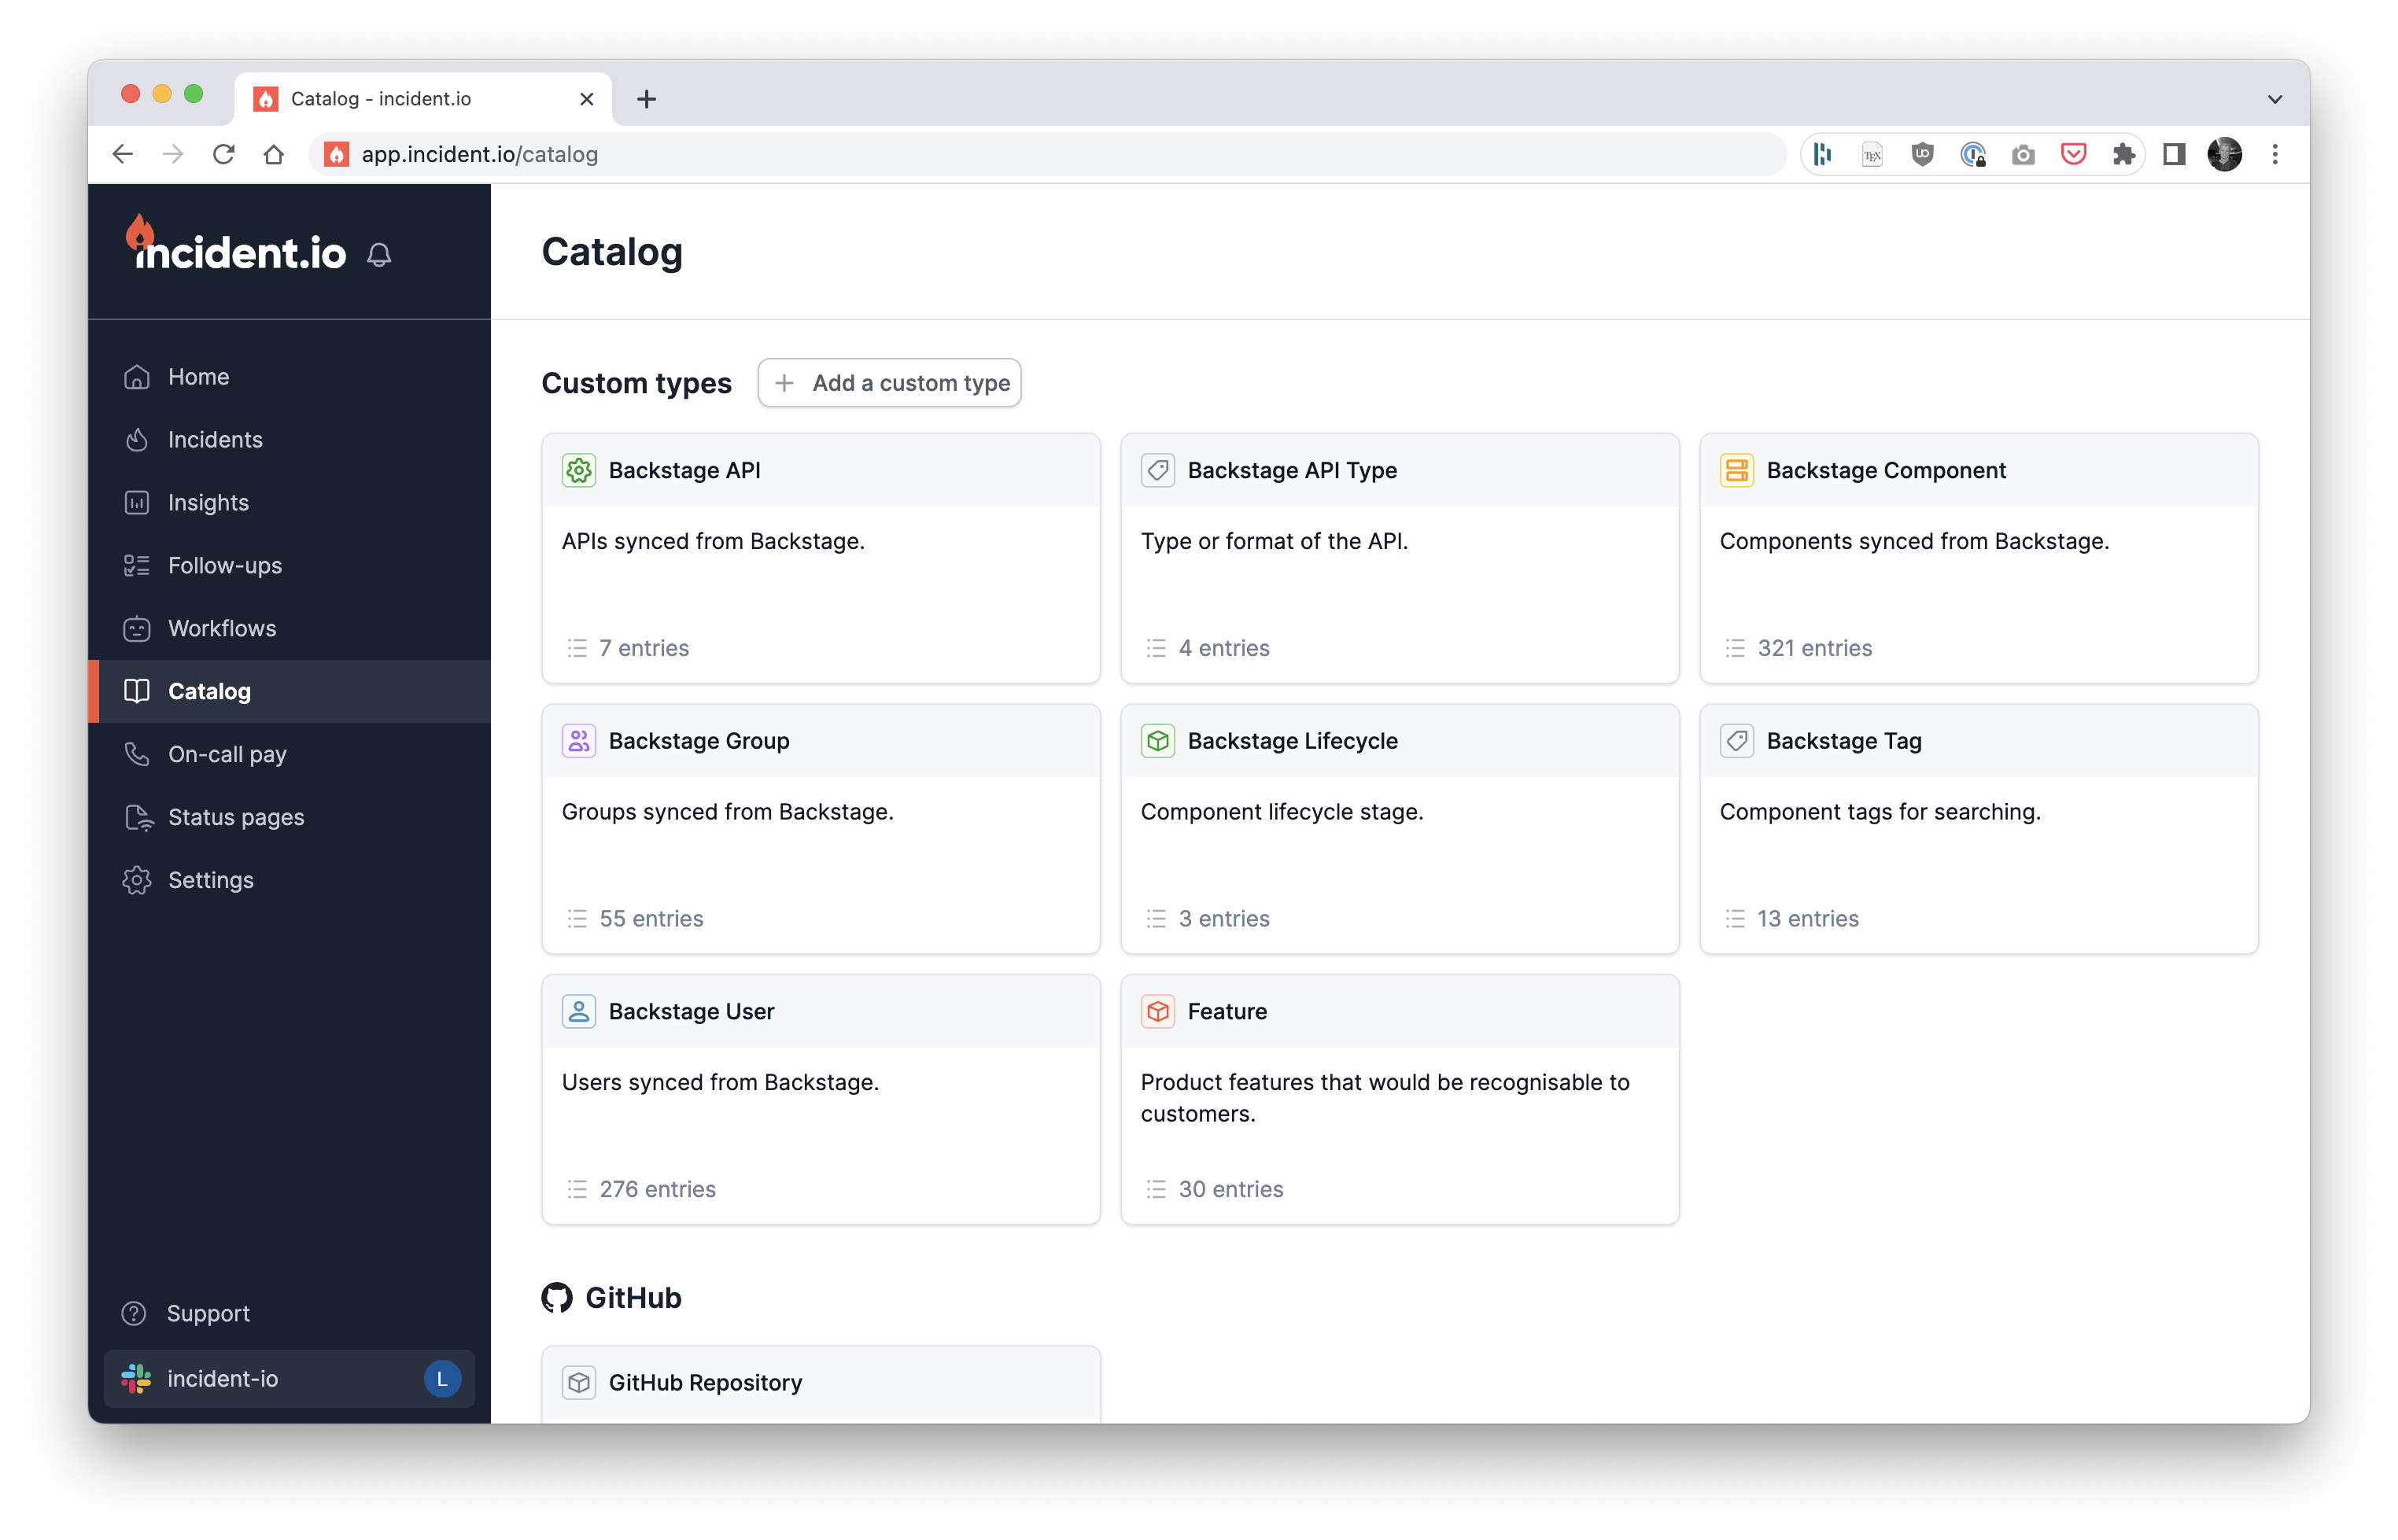The width and height of the screenshot is (2398, 1540).
Task: Open Settings from sidebar
Action: tap(210, 879)
